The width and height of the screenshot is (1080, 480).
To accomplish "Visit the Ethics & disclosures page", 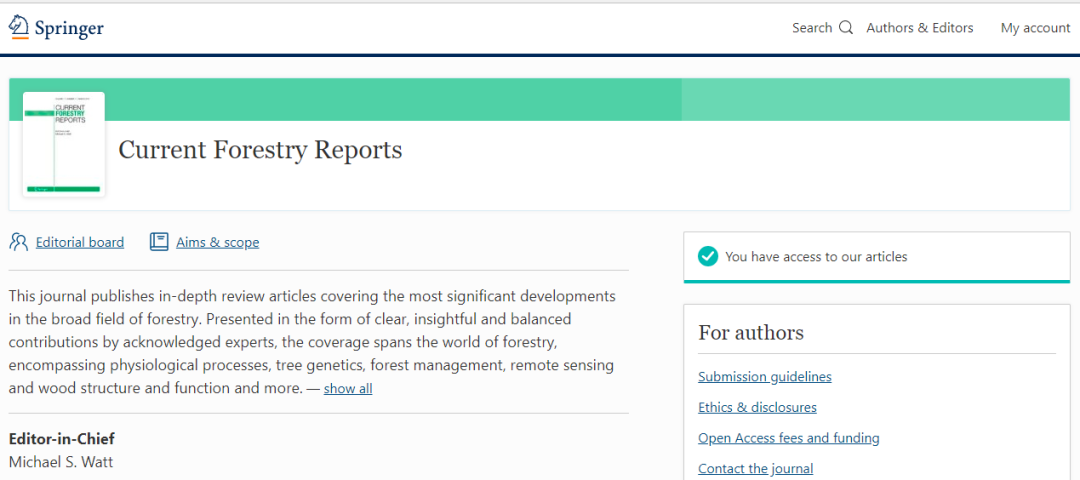I will point(757,407).
